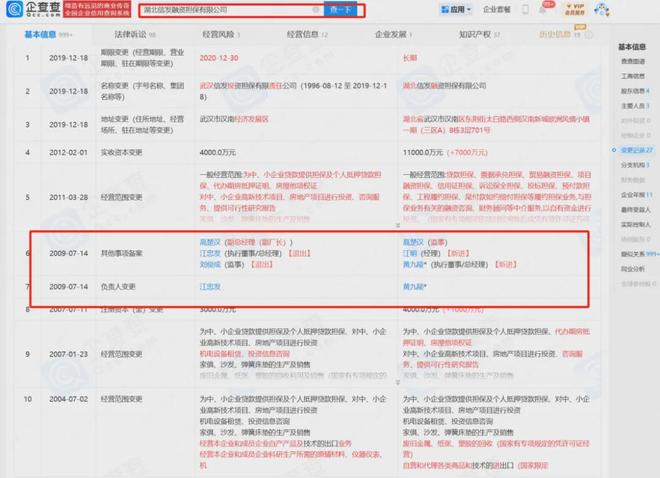Jump to 最终受益人 in the side navigation
Image resolution: width=660 pixels, height=478 pixels.
(x=636, y=210)
